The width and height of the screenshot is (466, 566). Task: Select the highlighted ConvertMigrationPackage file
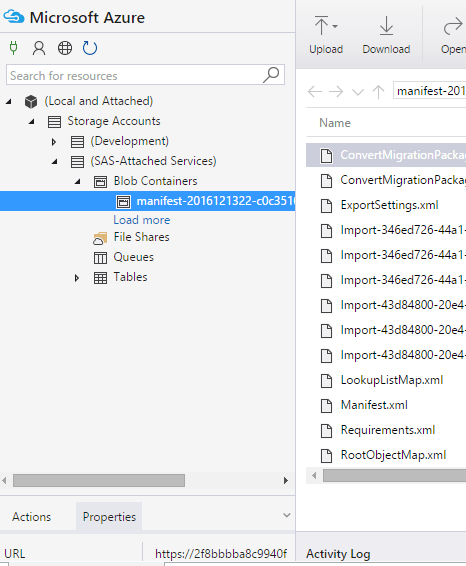point(386,155)
